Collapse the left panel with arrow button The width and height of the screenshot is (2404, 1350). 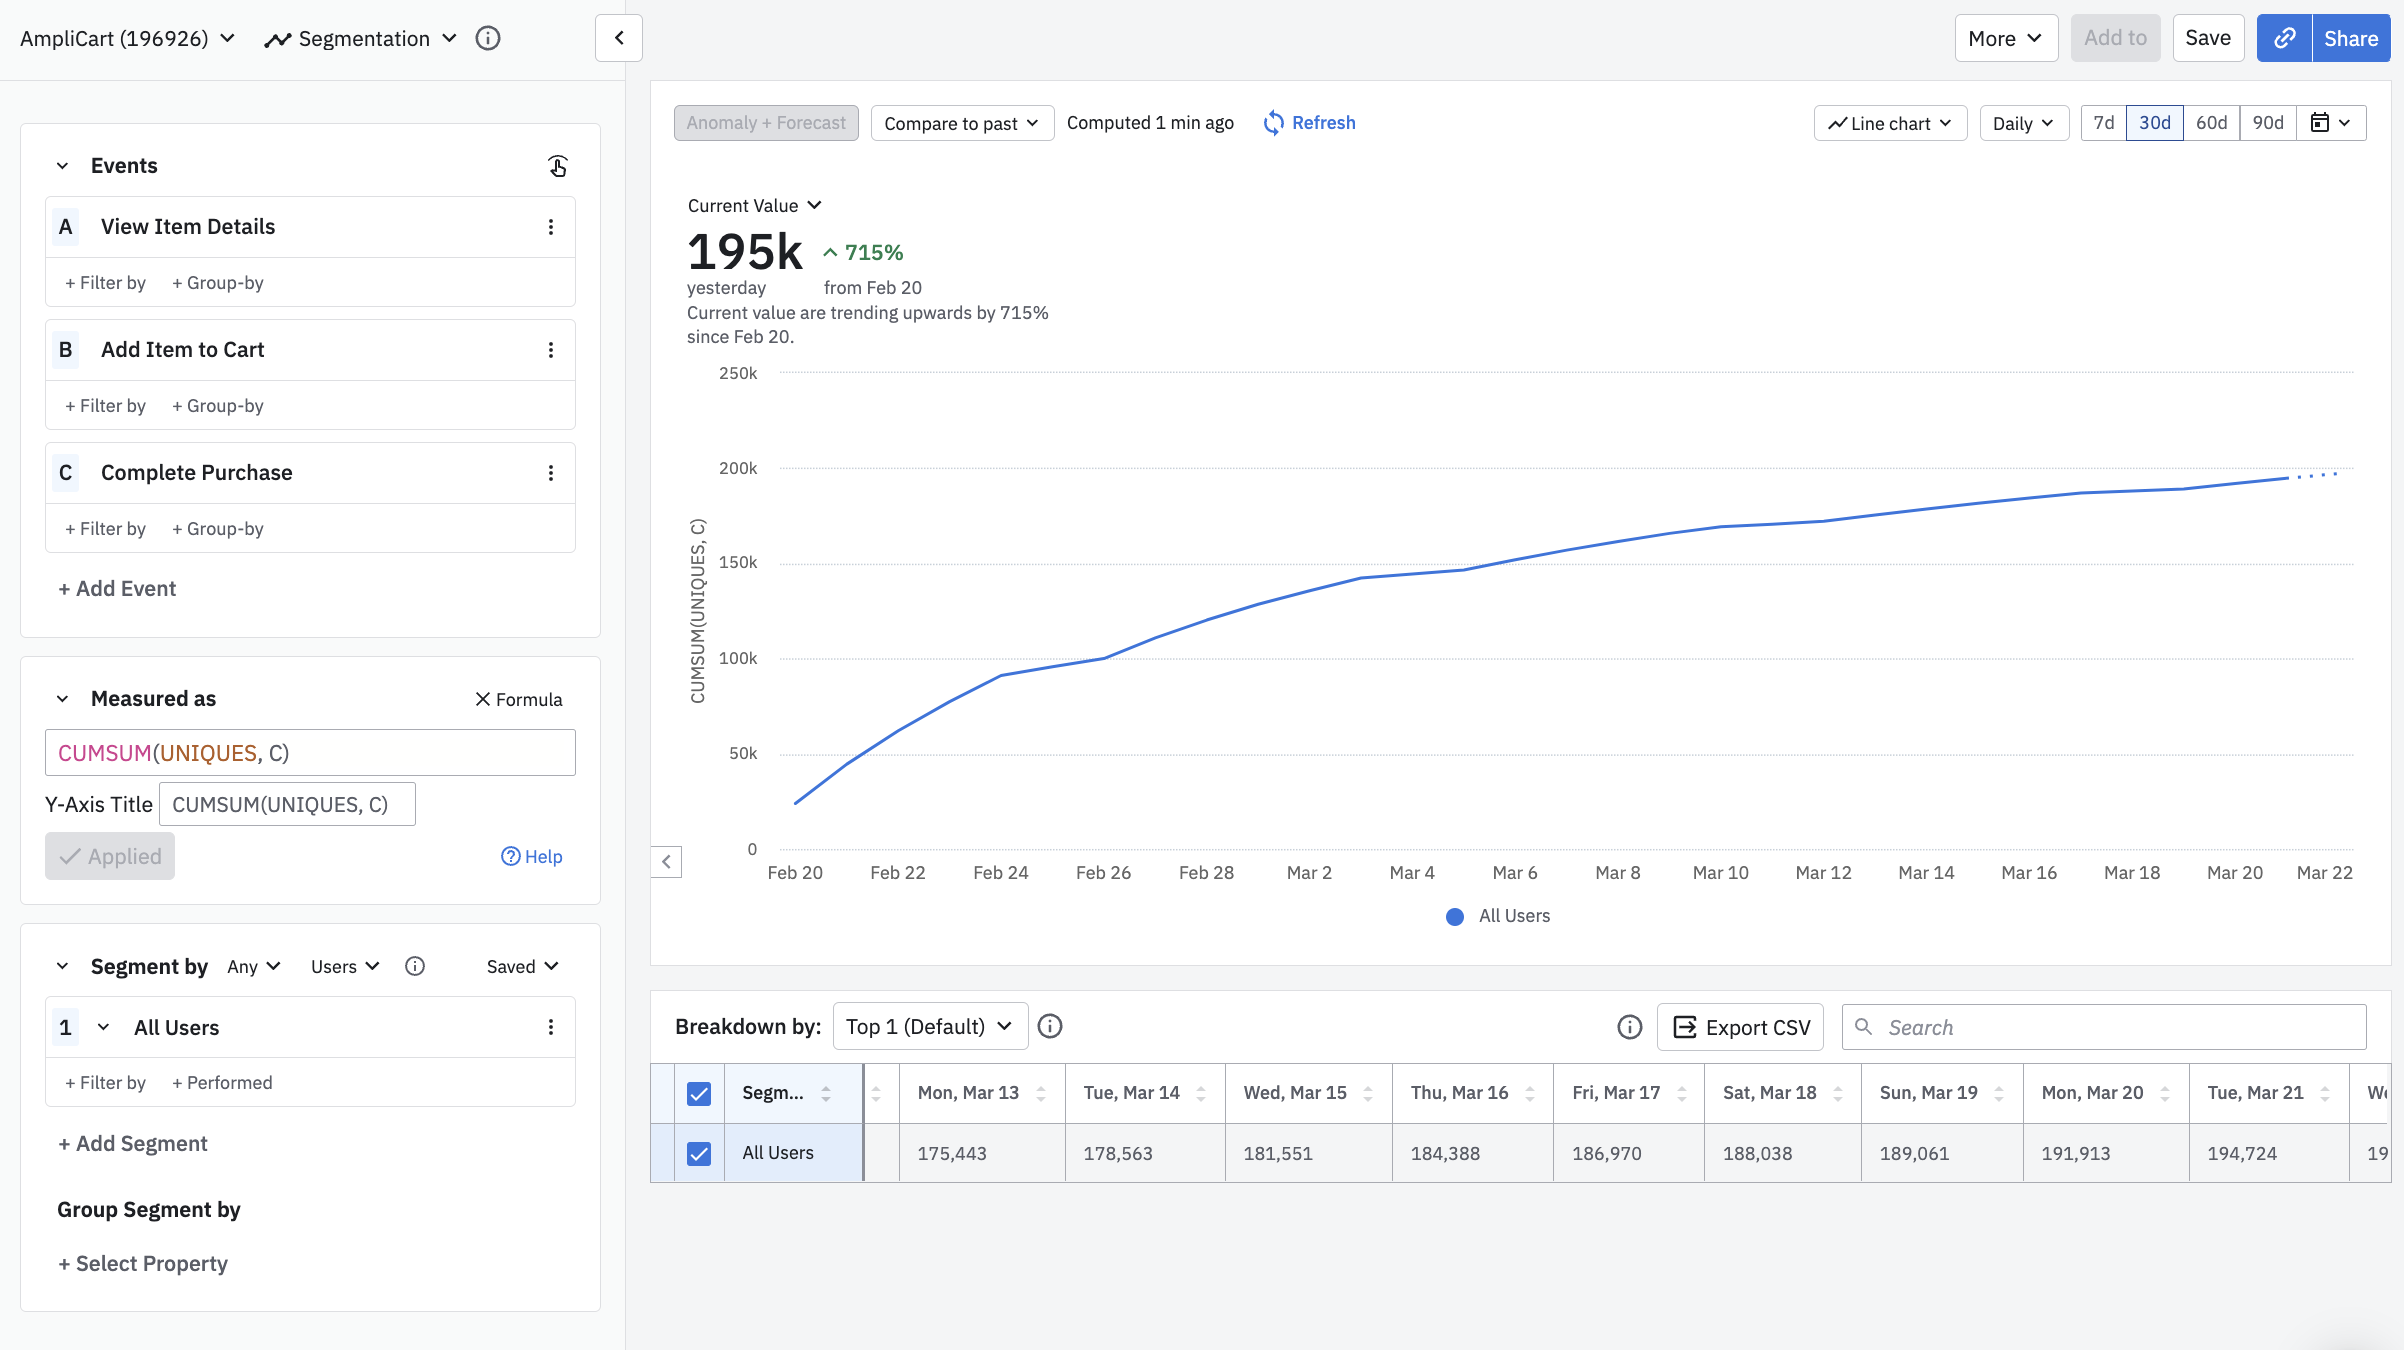click(618, 38)
